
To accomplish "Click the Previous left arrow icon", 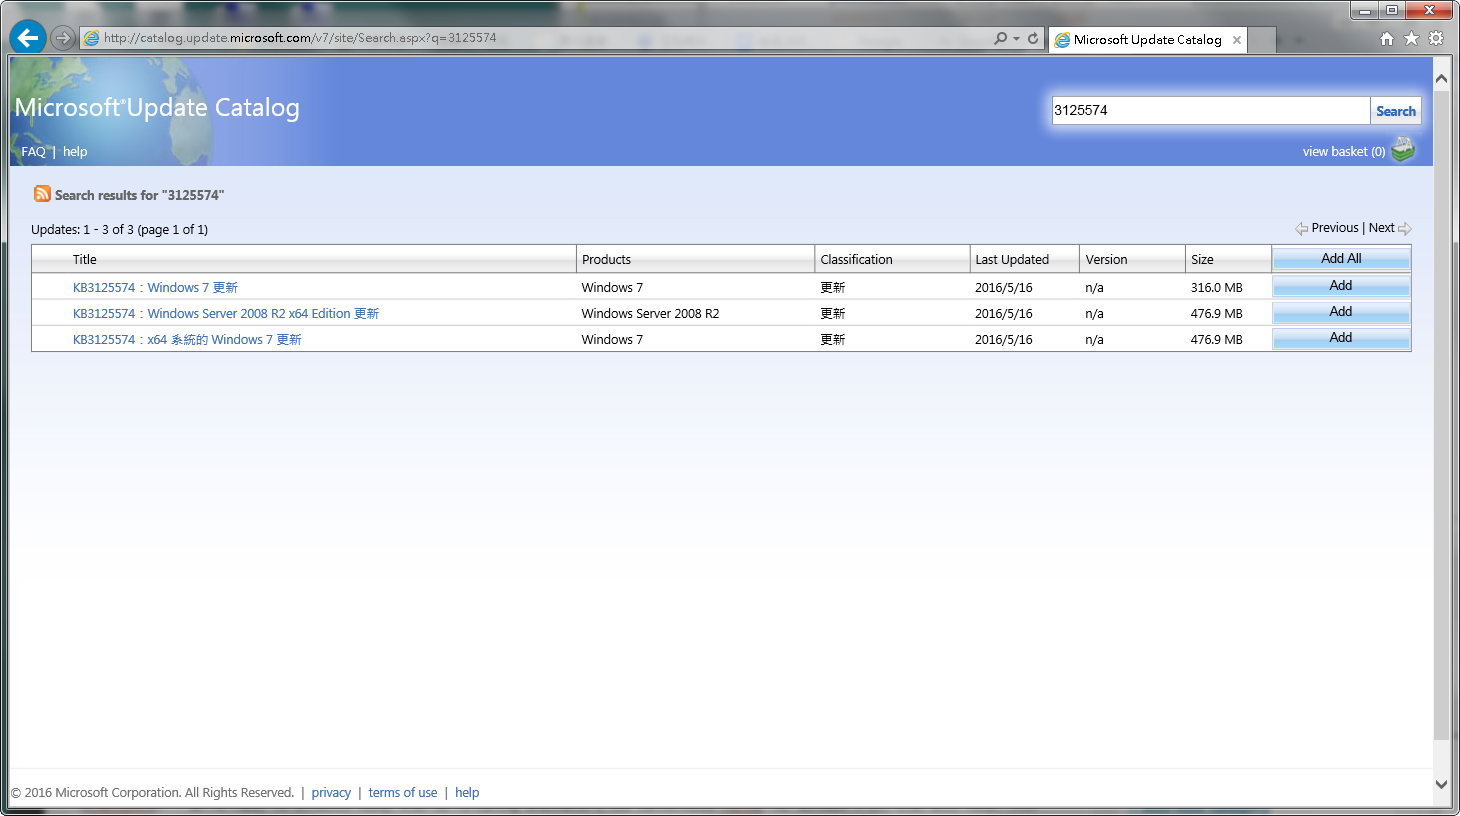I will pos(1301,229).
